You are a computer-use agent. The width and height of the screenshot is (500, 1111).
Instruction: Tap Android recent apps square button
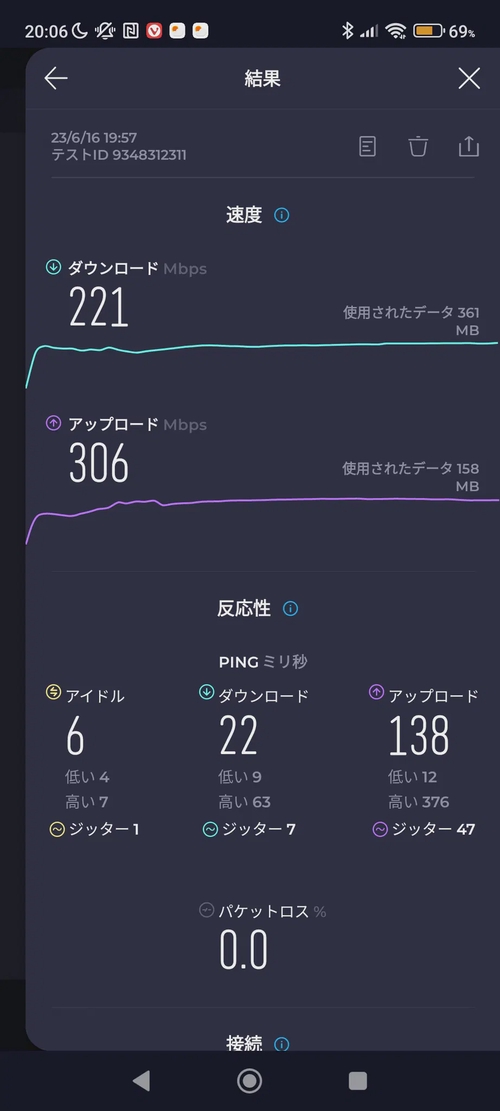pos(358,1081)
